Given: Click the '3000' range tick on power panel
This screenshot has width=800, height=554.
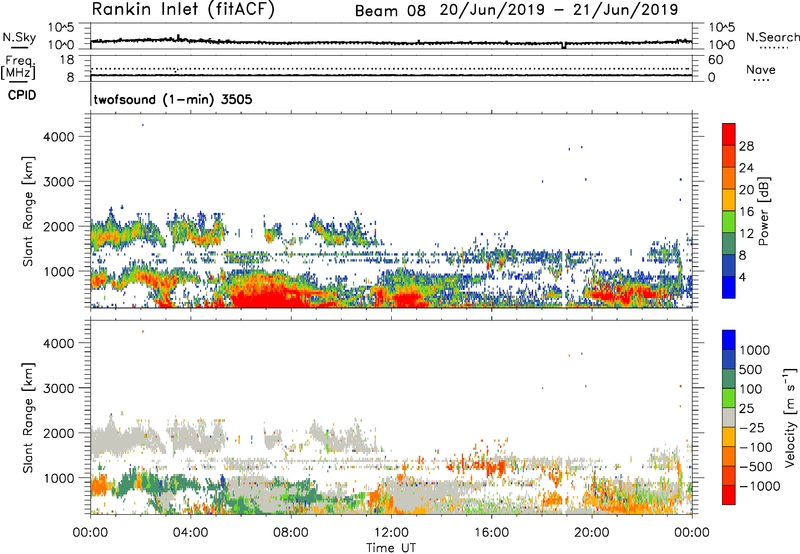Looking at the screenshot, I should 59,182.
